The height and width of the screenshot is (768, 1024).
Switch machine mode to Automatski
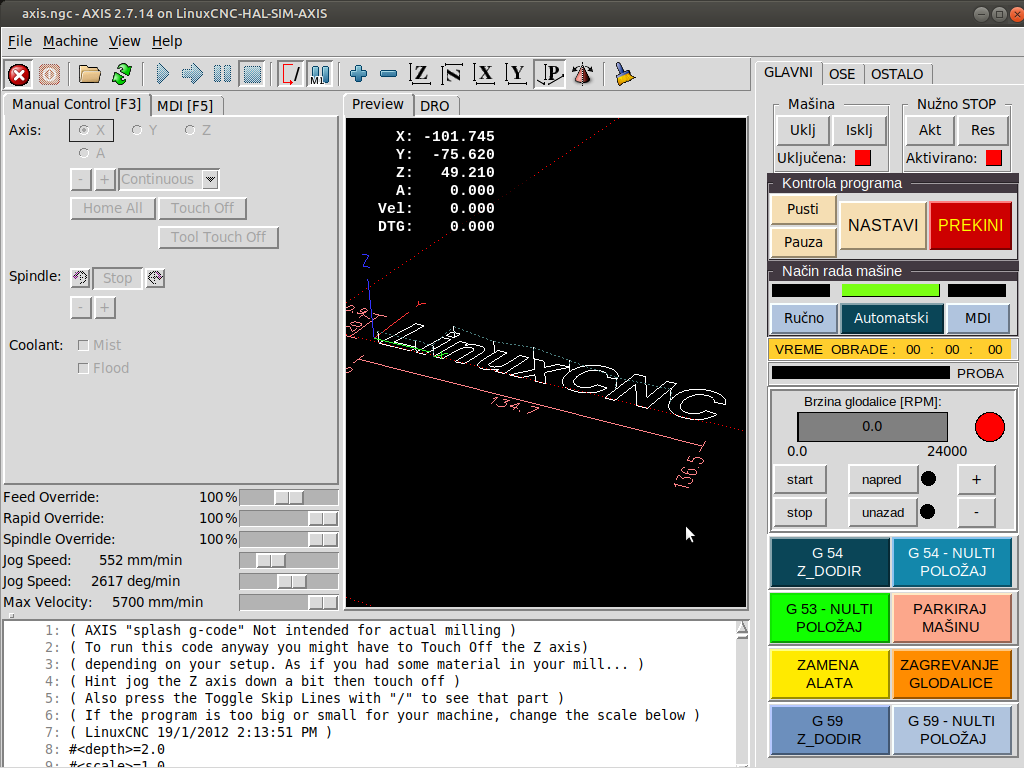click(x=891, y=318)
